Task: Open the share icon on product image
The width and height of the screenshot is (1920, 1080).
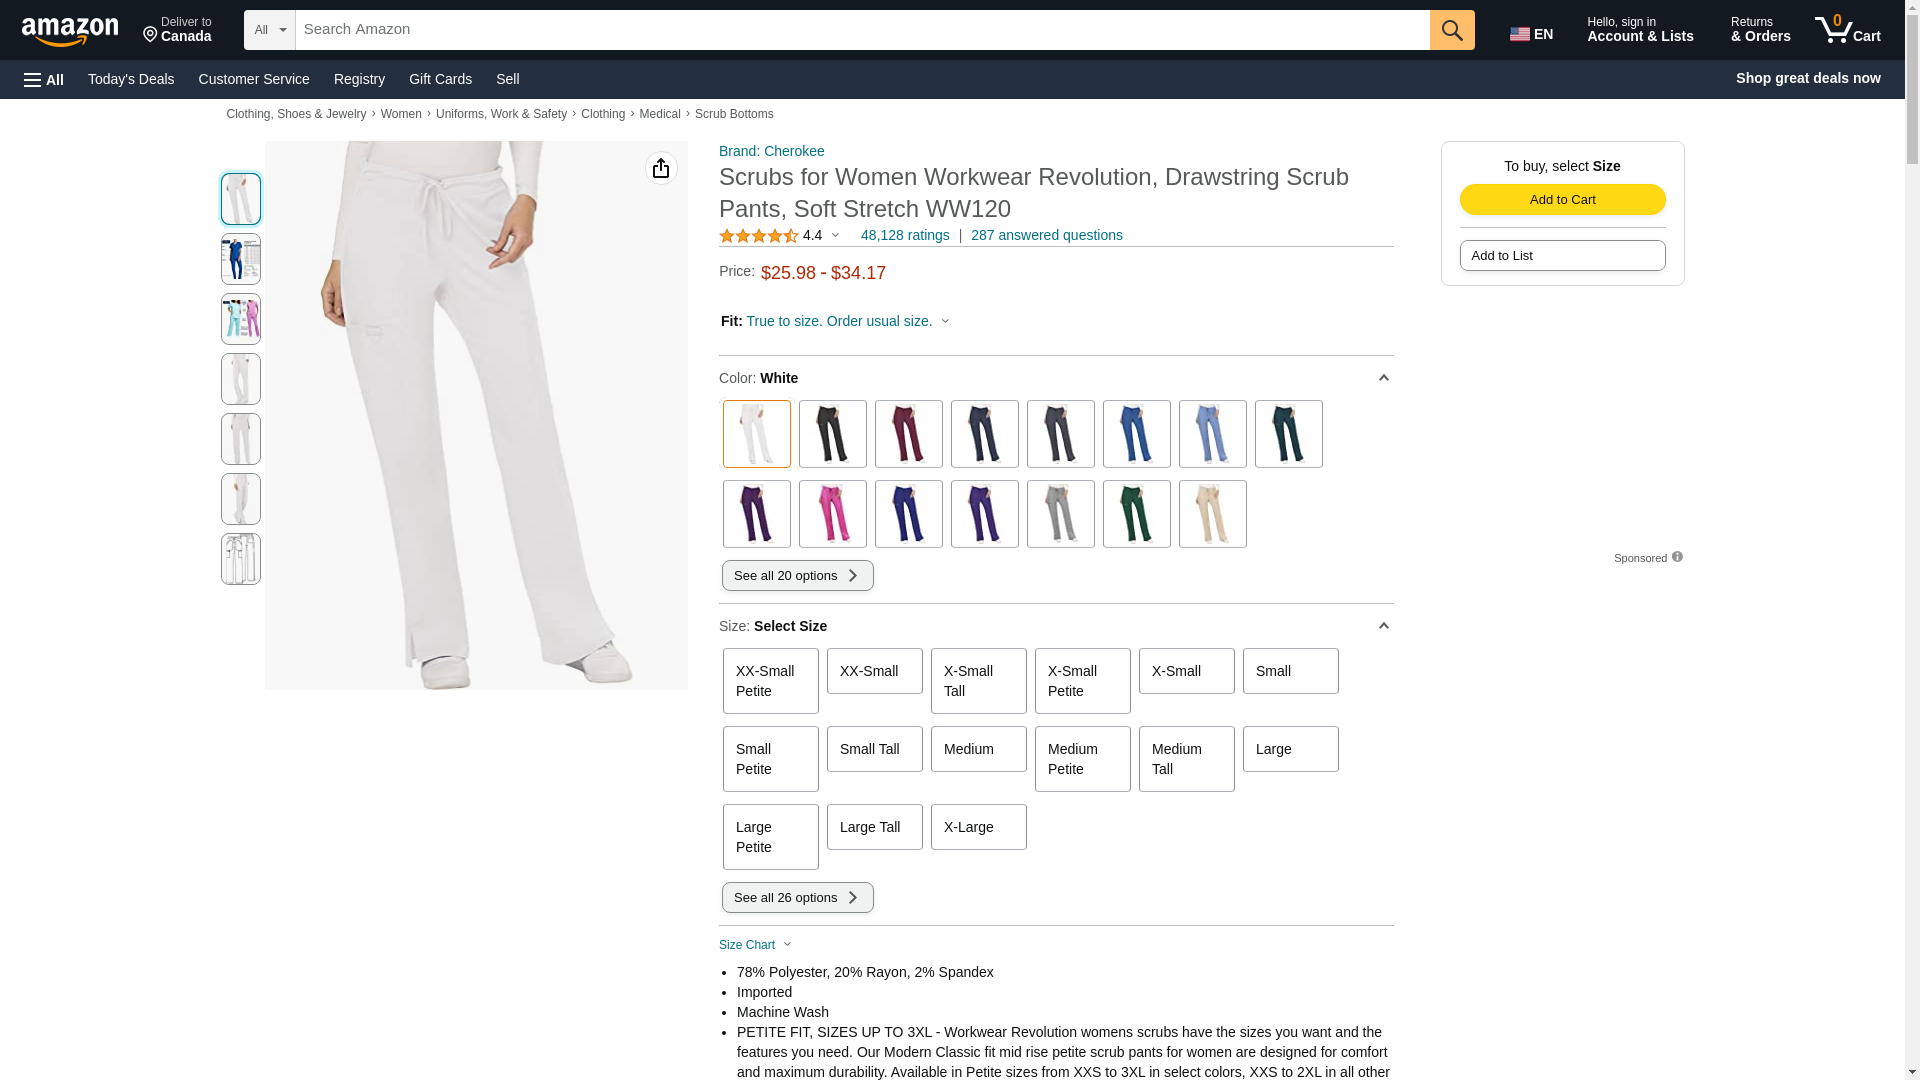Action: [x=661, y=168]
